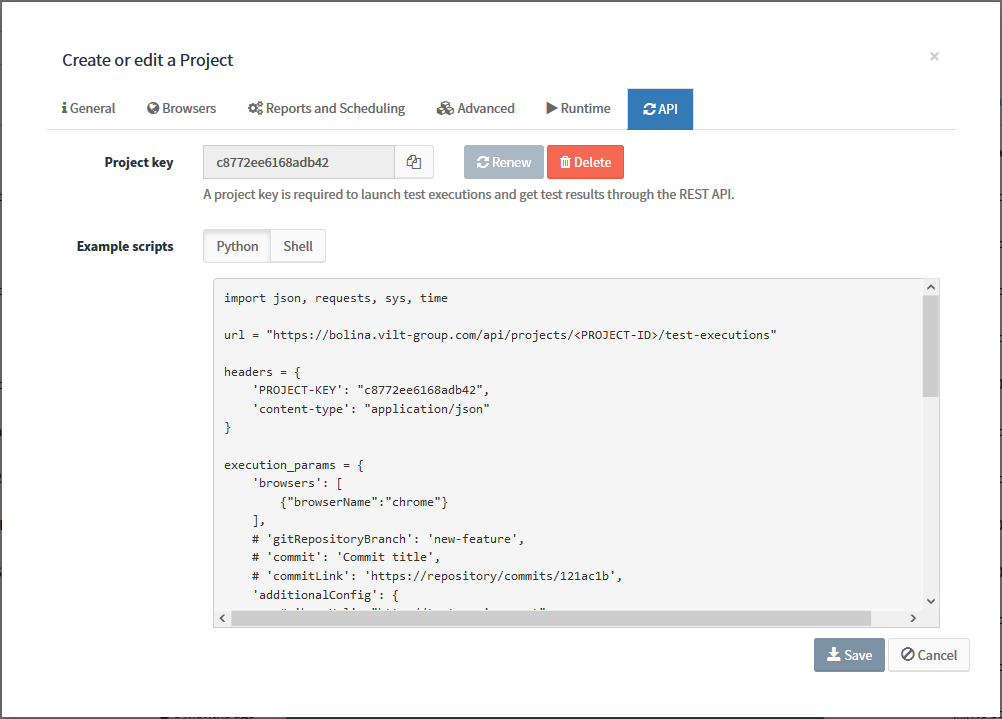The height and width of the screenshot is (719, 1002).
Task: Delete the project key
Action: (x=585, y=162)
